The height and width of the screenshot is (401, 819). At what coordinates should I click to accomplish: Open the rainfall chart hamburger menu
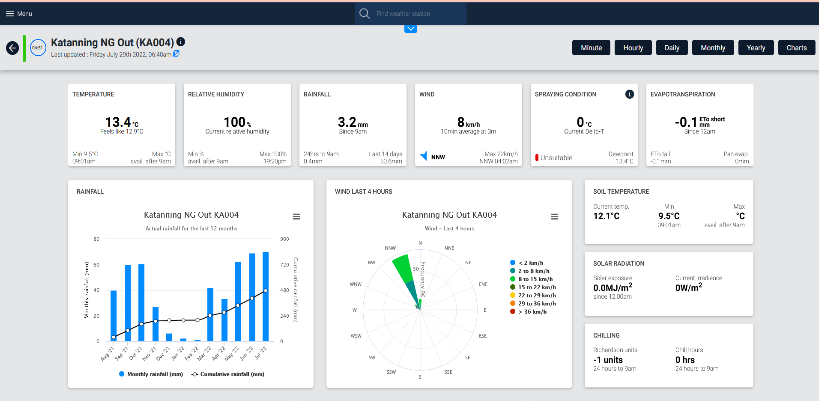296,216
